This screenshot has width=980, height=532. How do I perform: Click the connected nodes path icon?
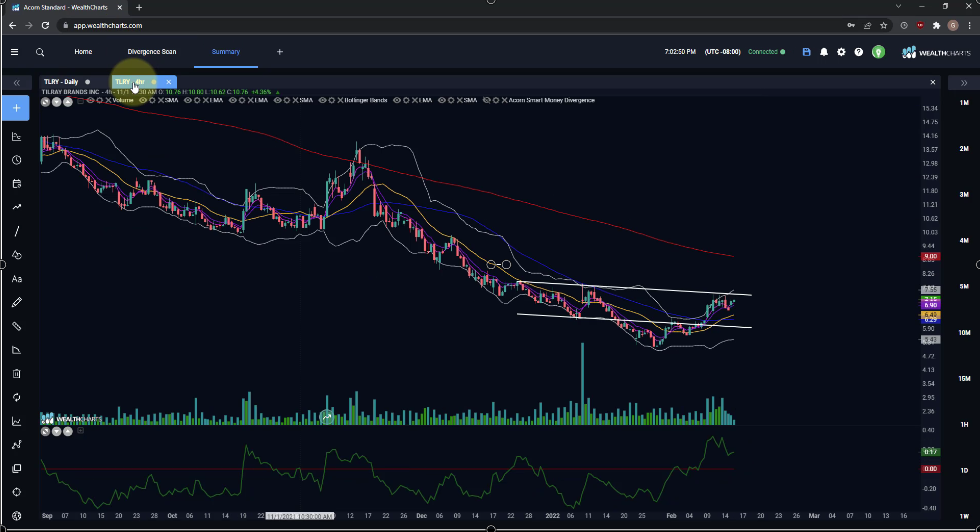coord(17,444)
